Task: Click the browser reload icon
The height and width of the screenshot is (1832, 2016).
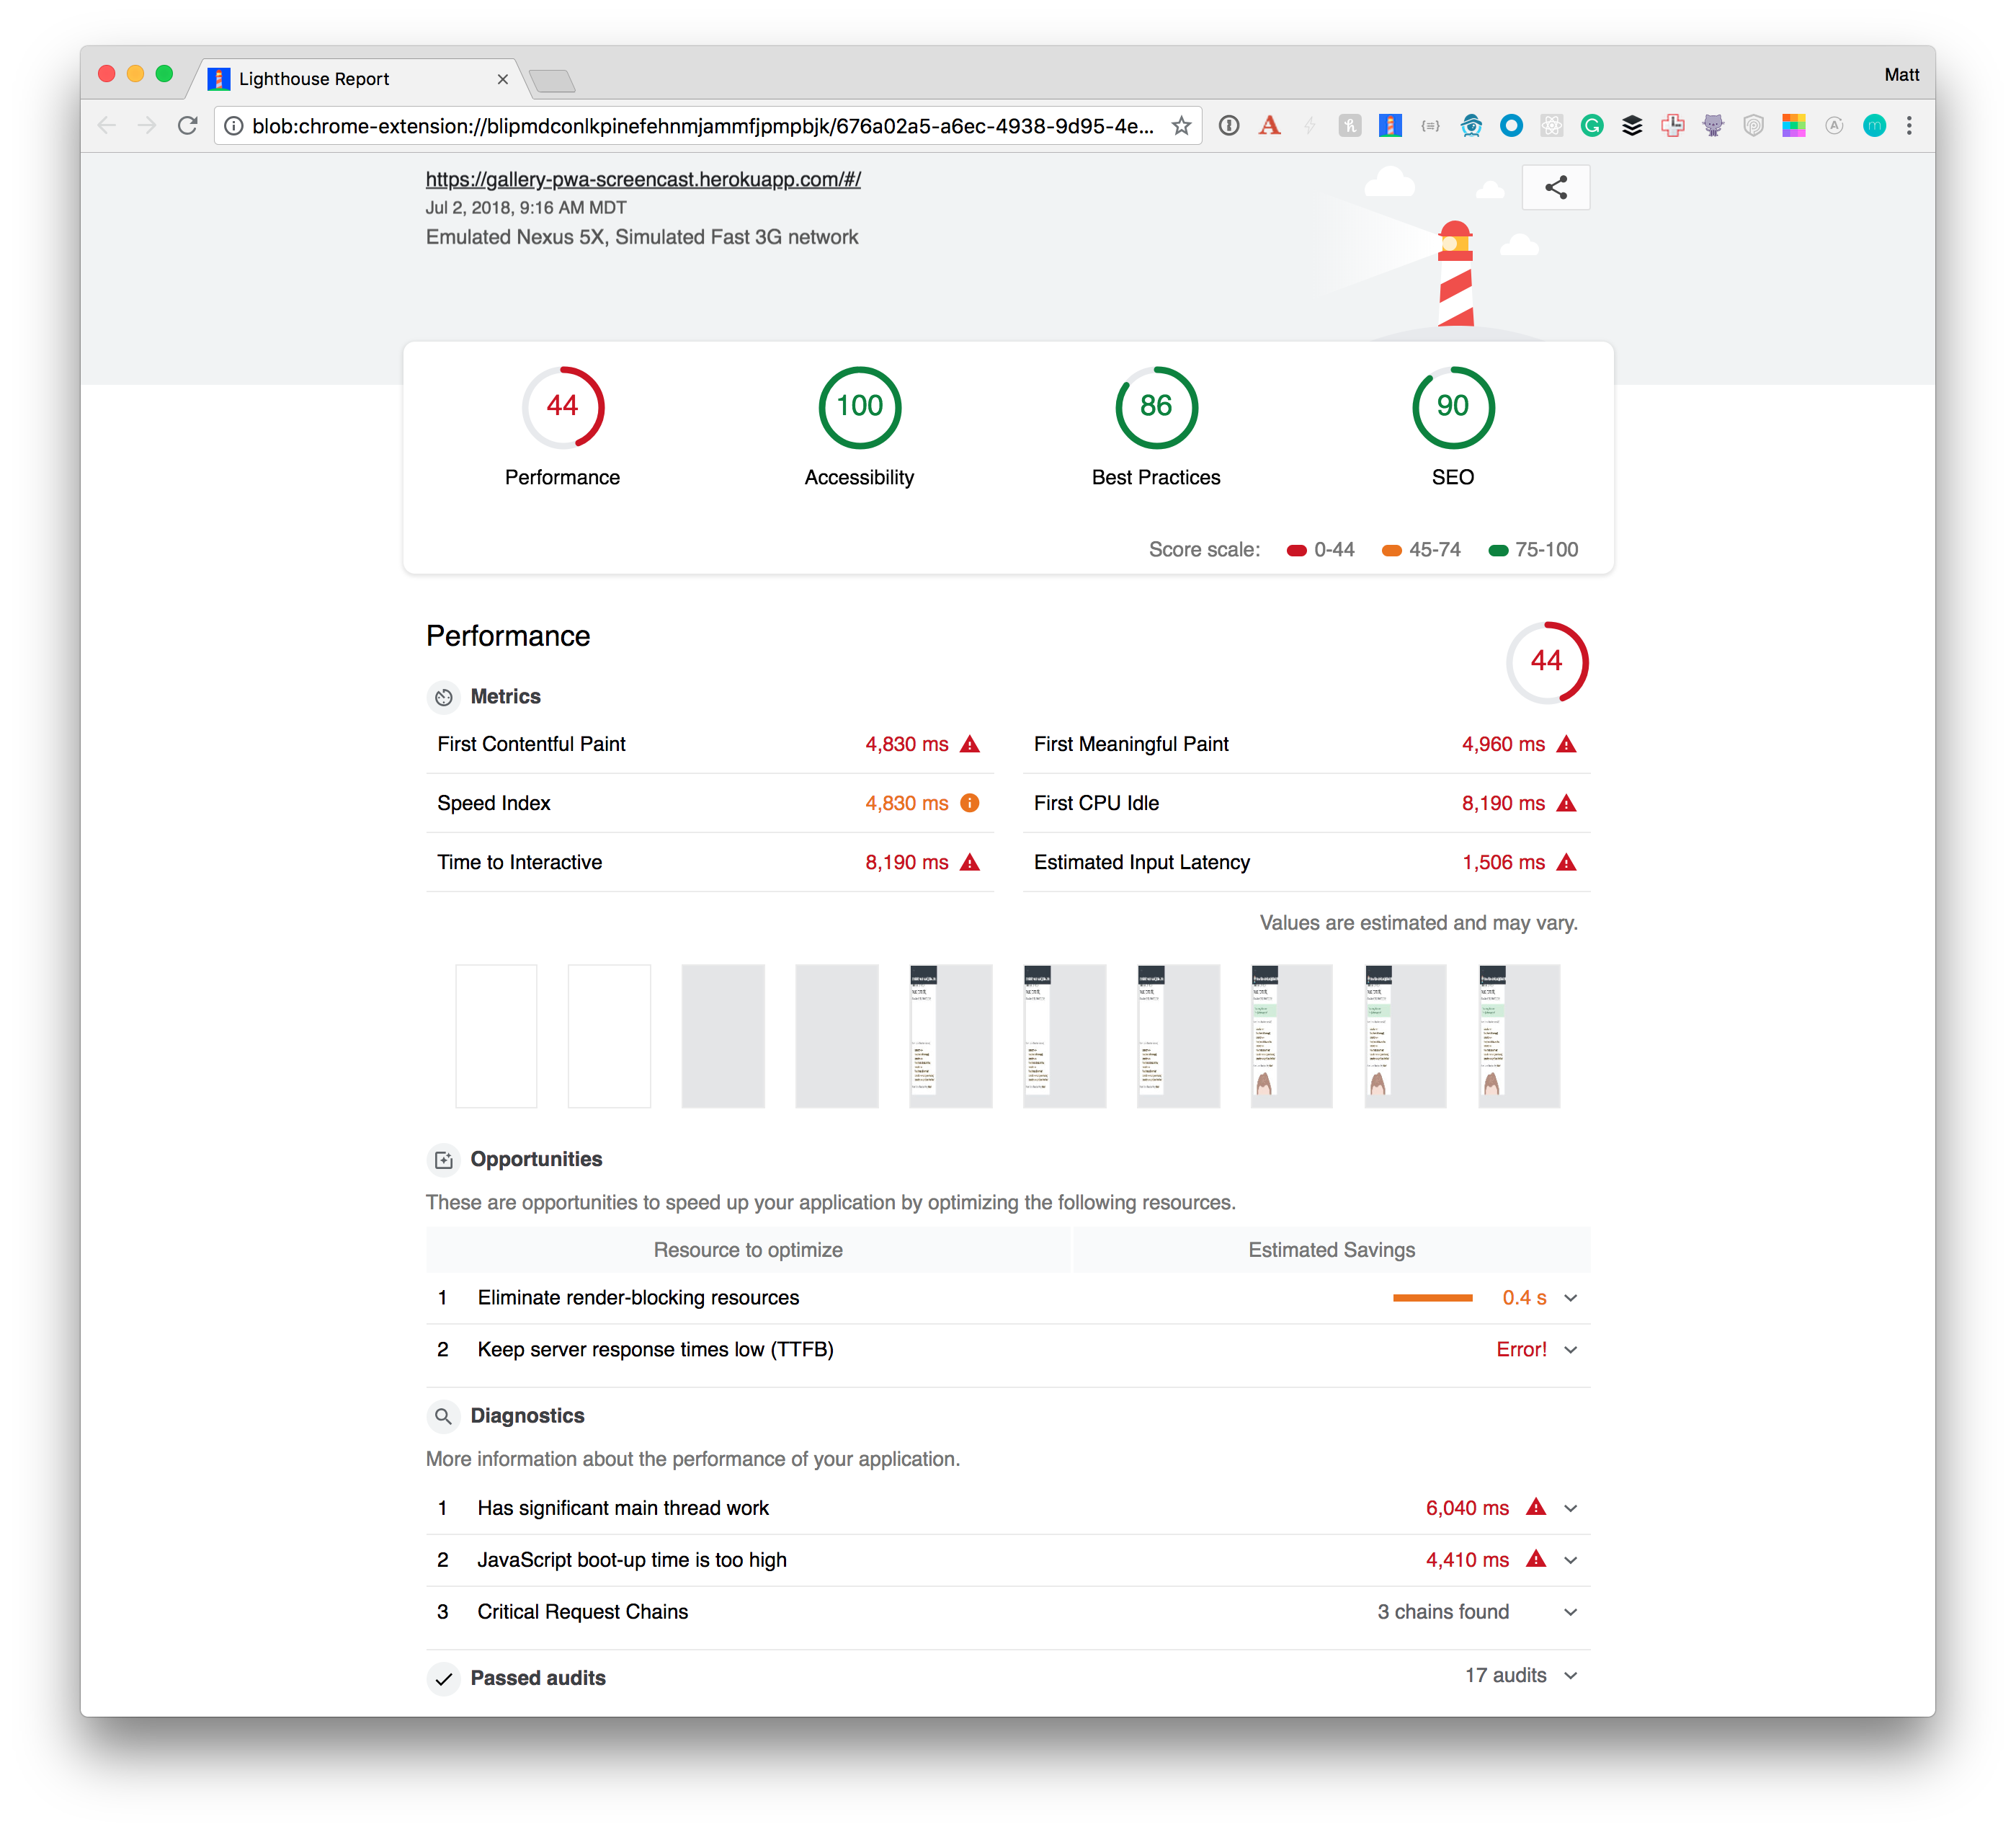Action: click(187, 126)
